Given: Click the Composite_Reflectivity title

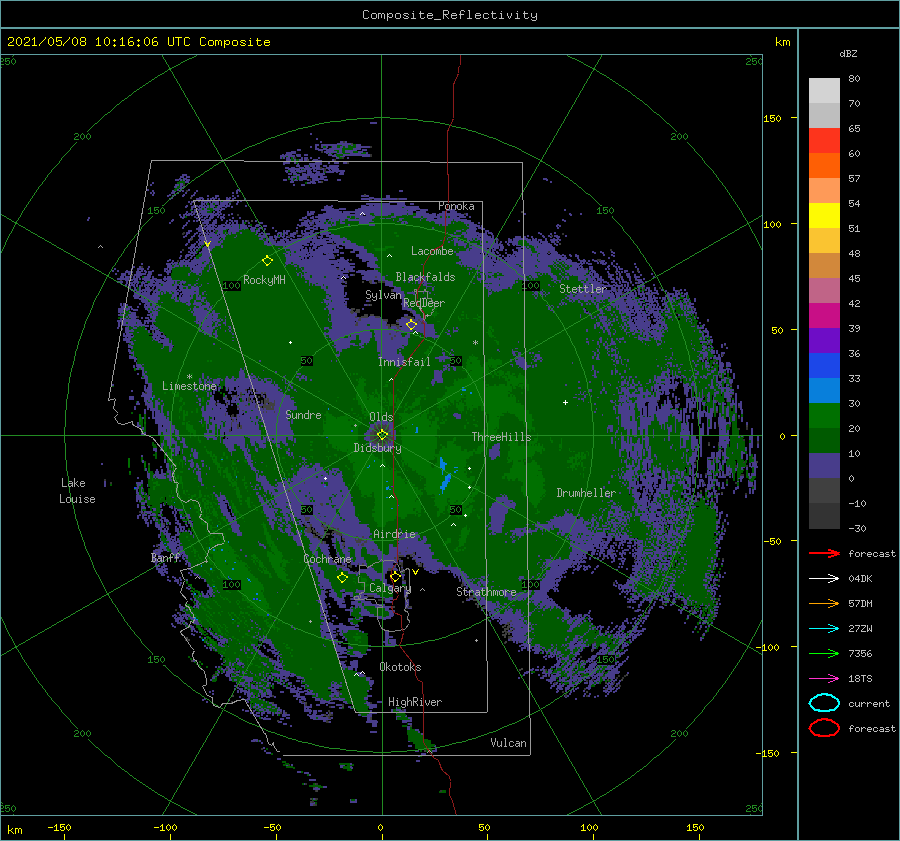Looking at the screenshot, I should coord(449,15).
